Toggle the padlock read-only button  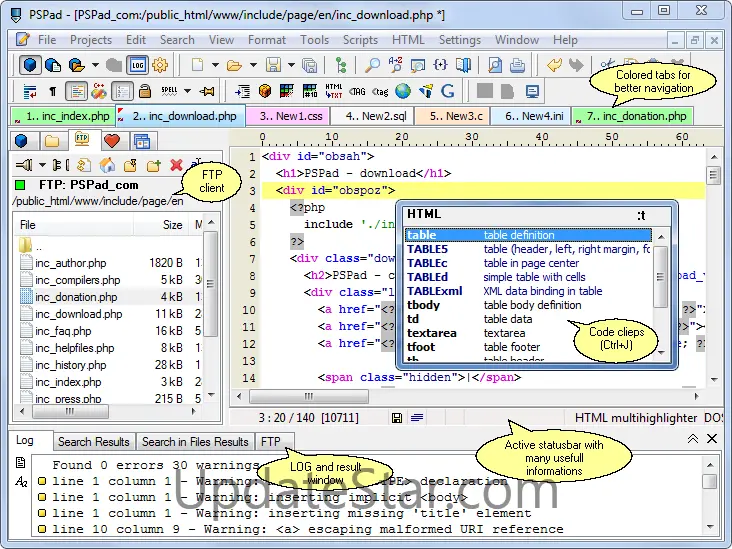[x=145, y=92]
